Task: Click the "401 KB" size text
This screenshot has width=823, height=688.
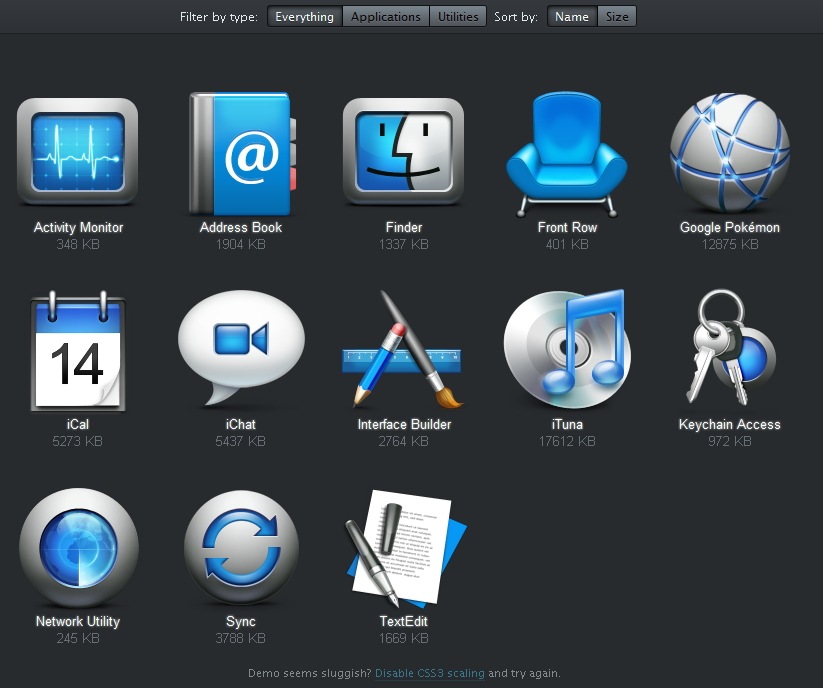Action: coord(567,245)
